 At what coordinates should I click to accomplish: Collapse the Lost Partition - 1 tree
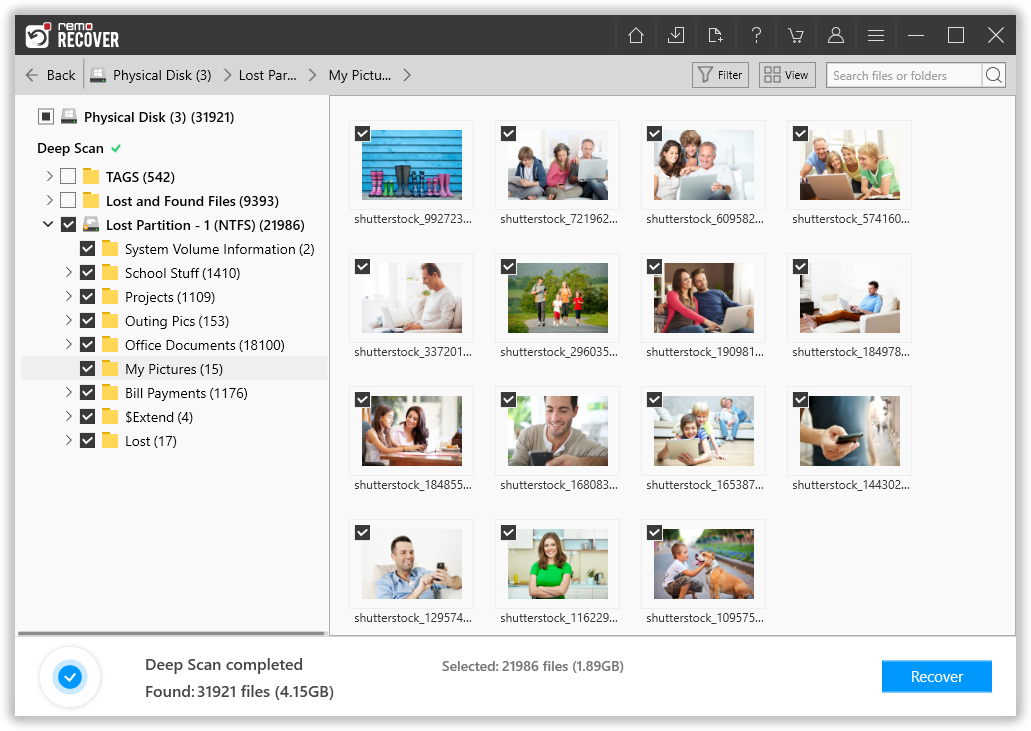48,224
